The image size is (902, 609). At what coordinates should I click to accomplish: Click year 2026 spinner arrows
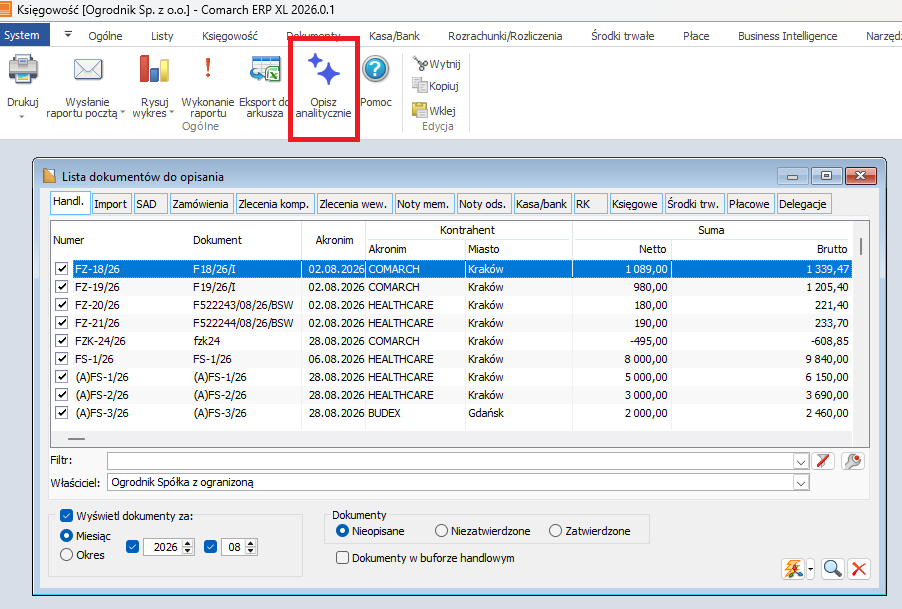click(x=188, y=547)
